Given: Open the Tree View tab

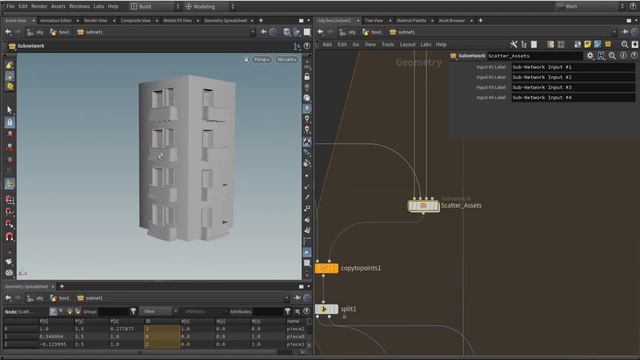Looking at the screenshot, I should click(374, 20).
